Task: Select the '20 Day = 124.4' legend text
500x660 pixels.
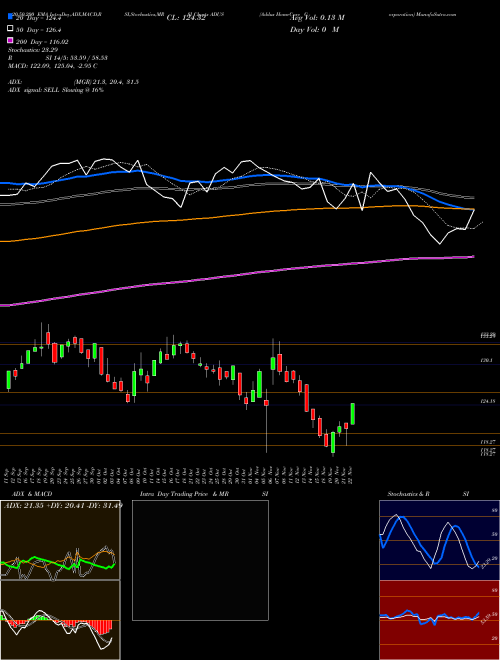Action: point(37,18)
